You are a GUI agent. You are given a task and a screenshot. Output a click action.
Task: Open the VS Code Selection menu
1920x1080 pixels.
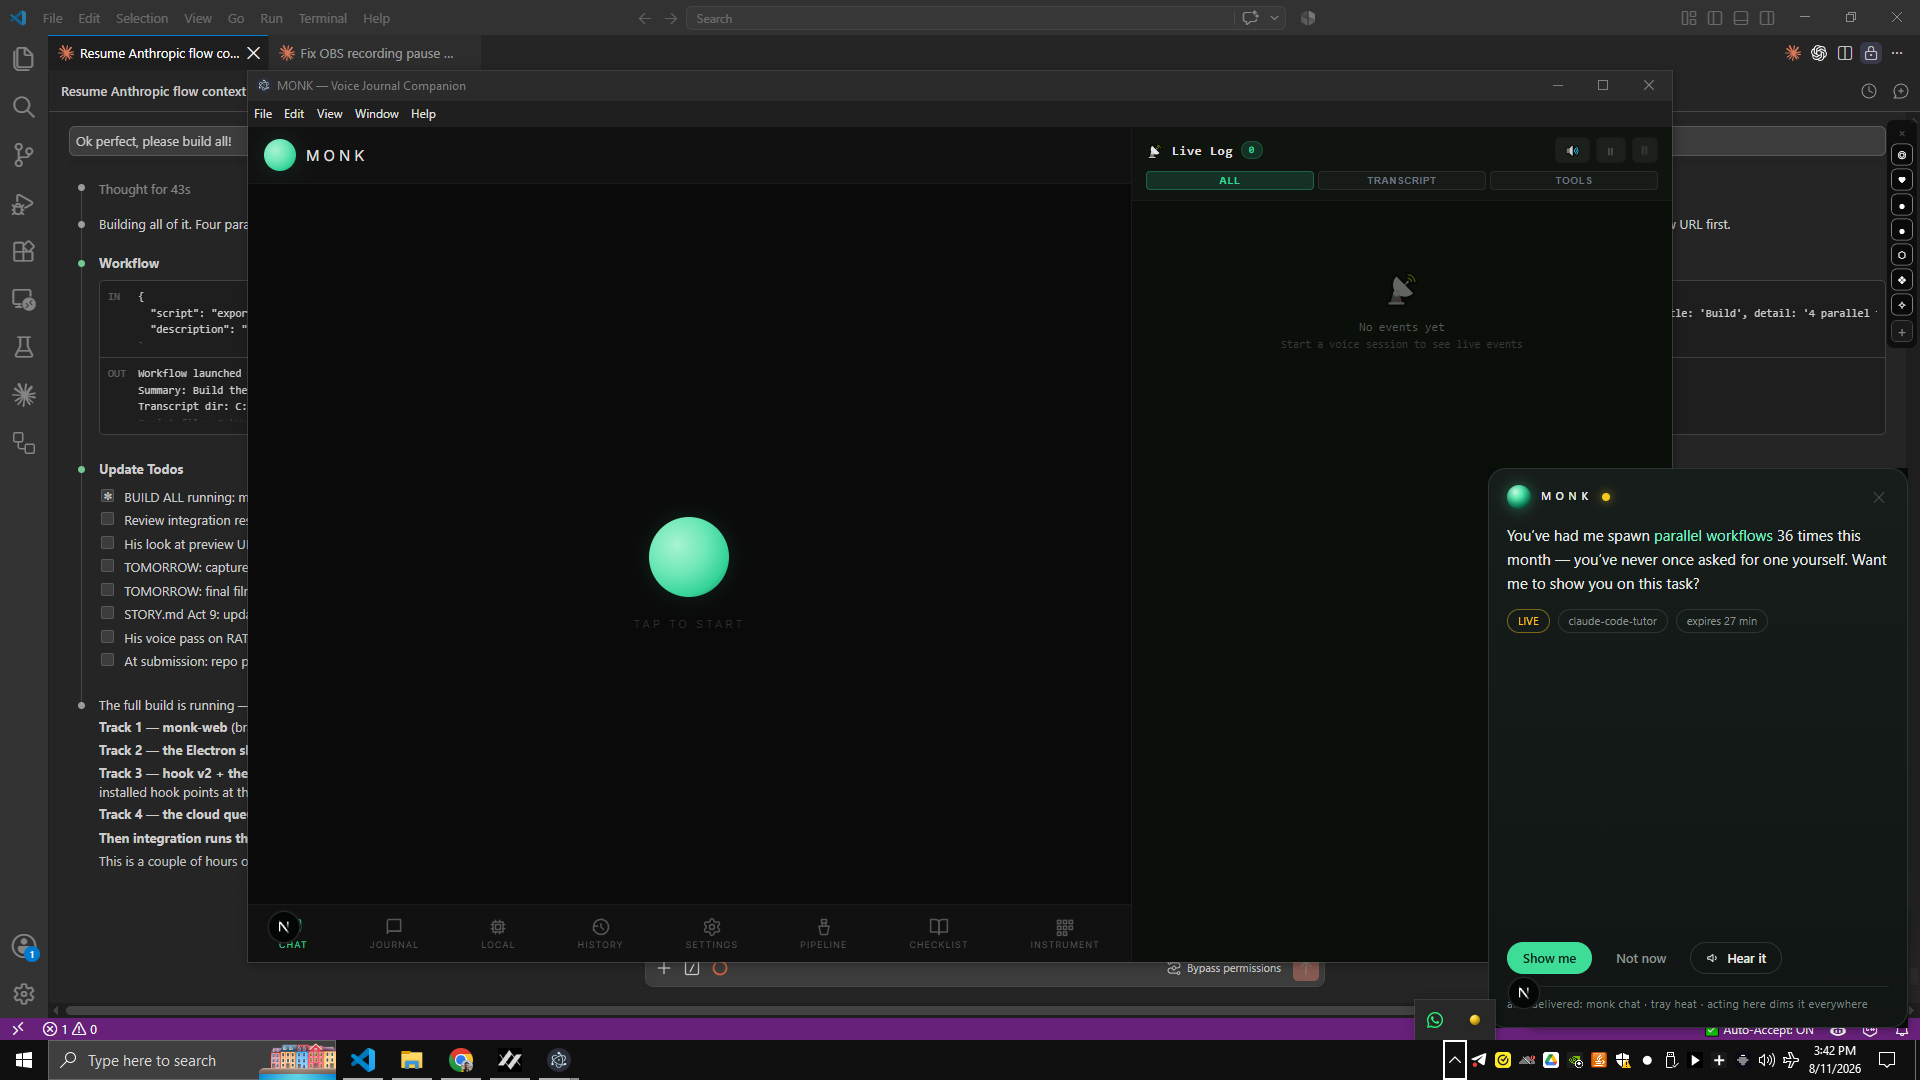point(142,18)
